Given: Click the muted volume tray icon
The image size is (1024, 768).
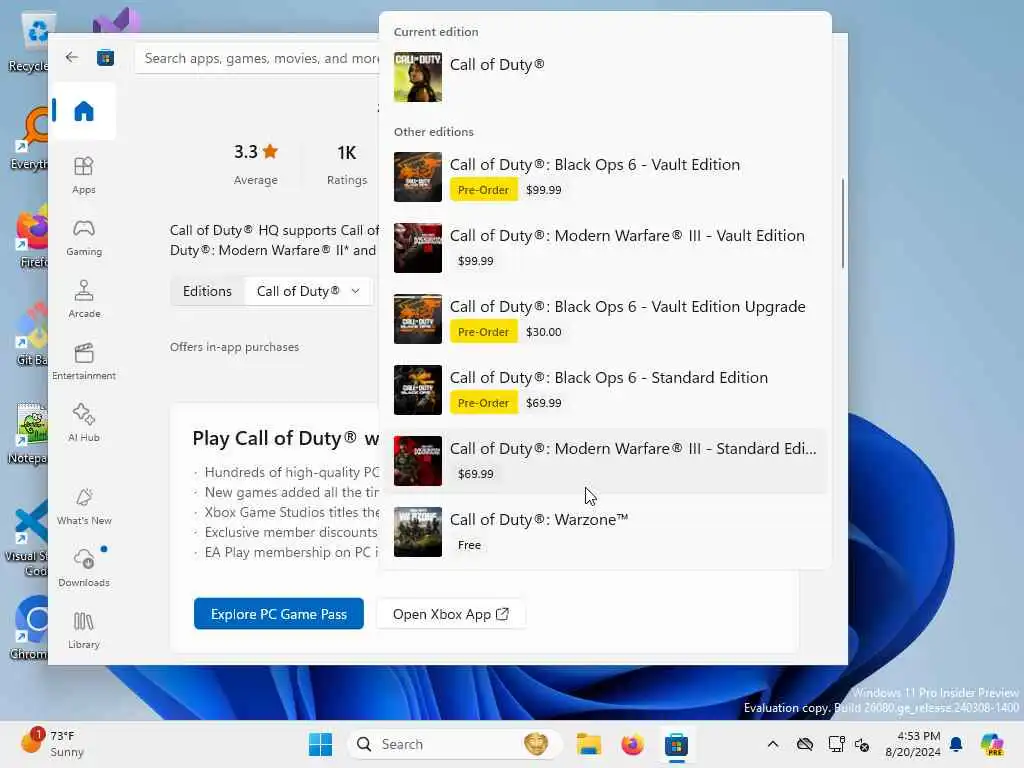Looking at the screenshot, I should pos(862,744).
